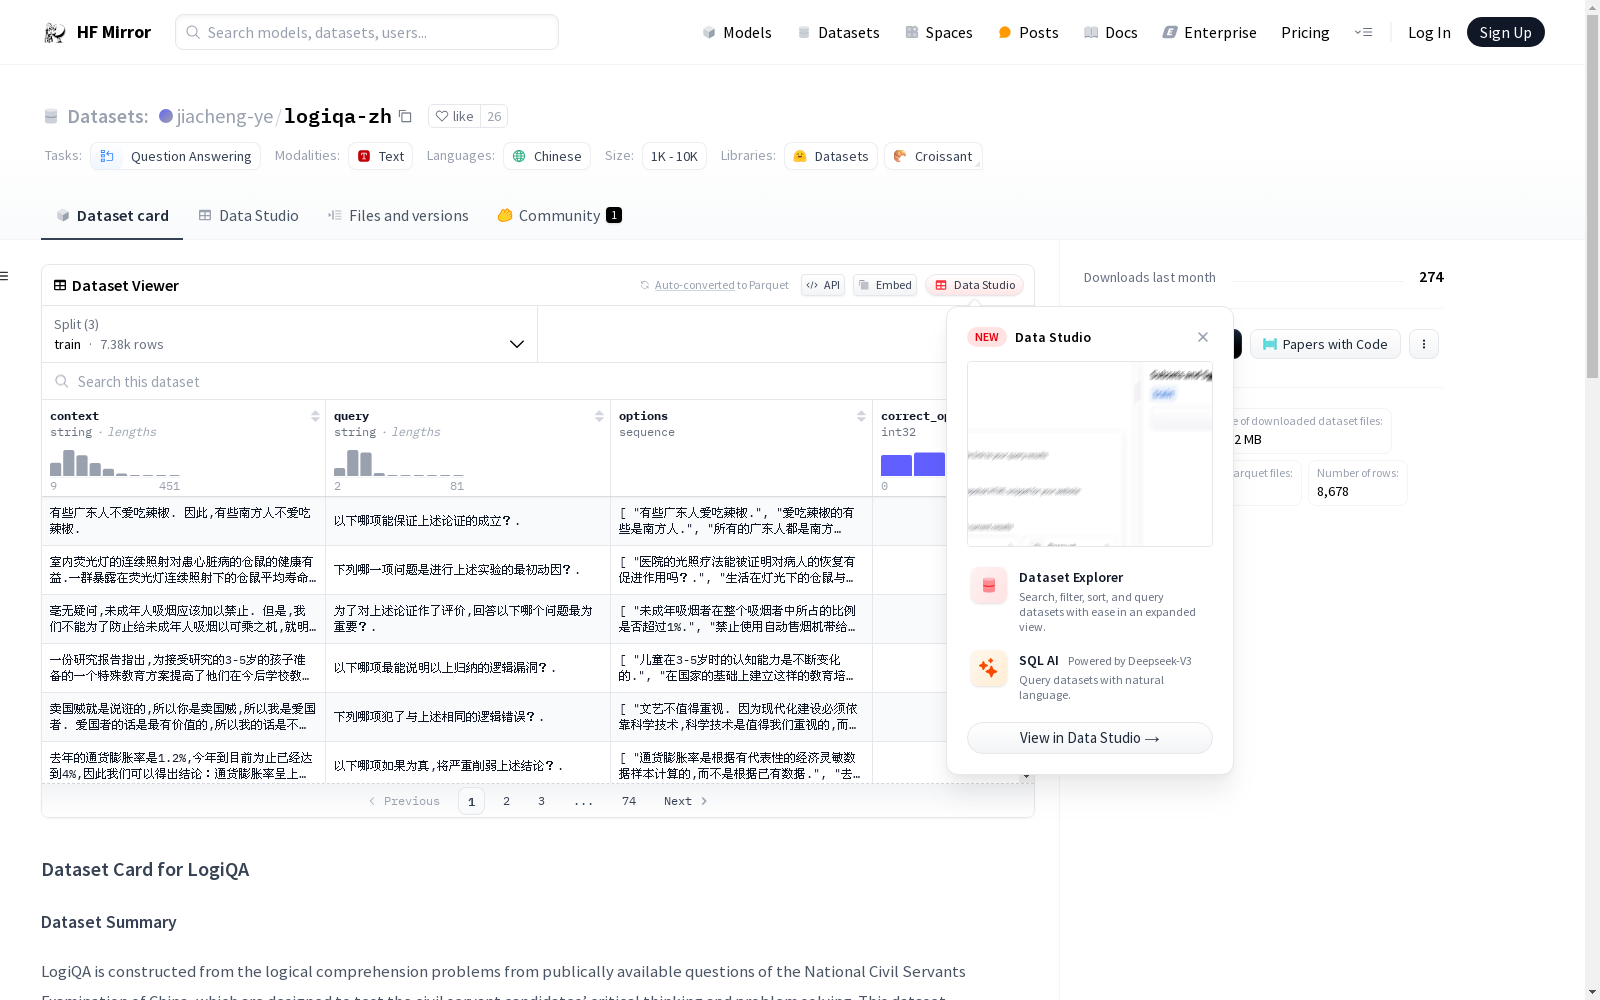The image size is (1600, 1000).
Task: Click the current page 1 button
Action: (471, 801)
